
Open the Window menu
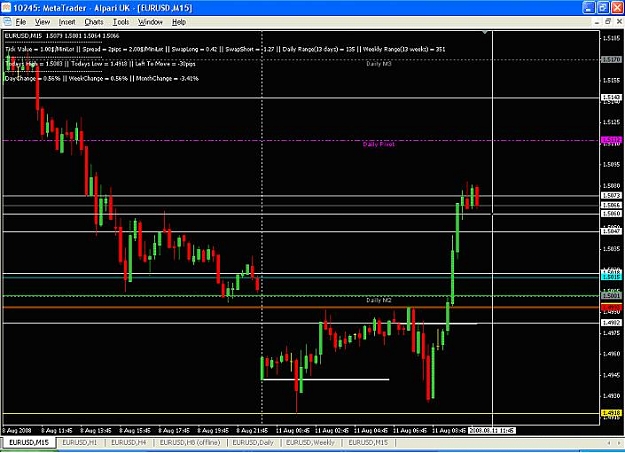click(150, 22)
